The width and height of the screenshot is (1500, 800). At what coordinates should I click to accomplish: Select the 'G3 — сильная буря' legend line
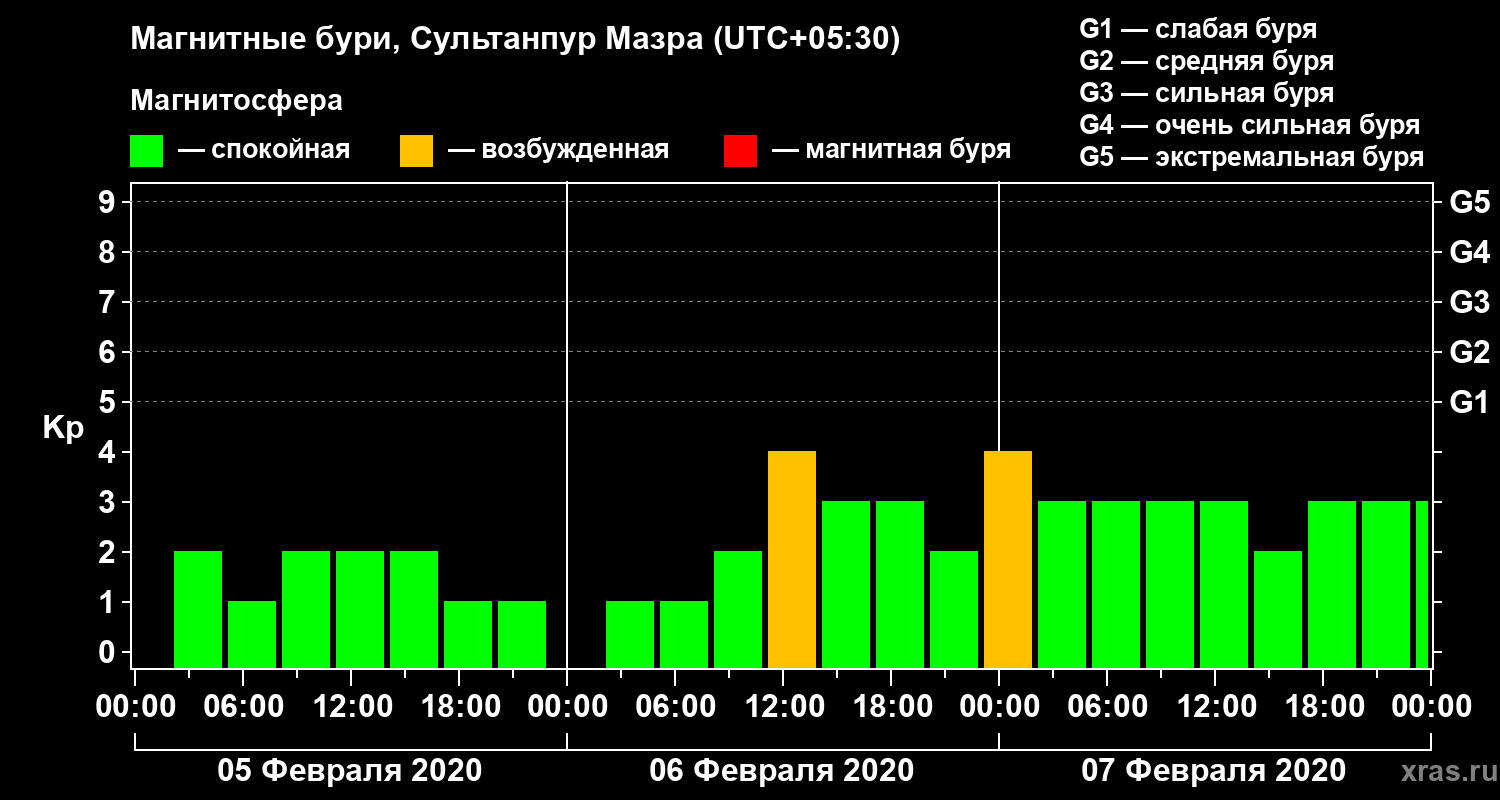[x=1206, y=93]
